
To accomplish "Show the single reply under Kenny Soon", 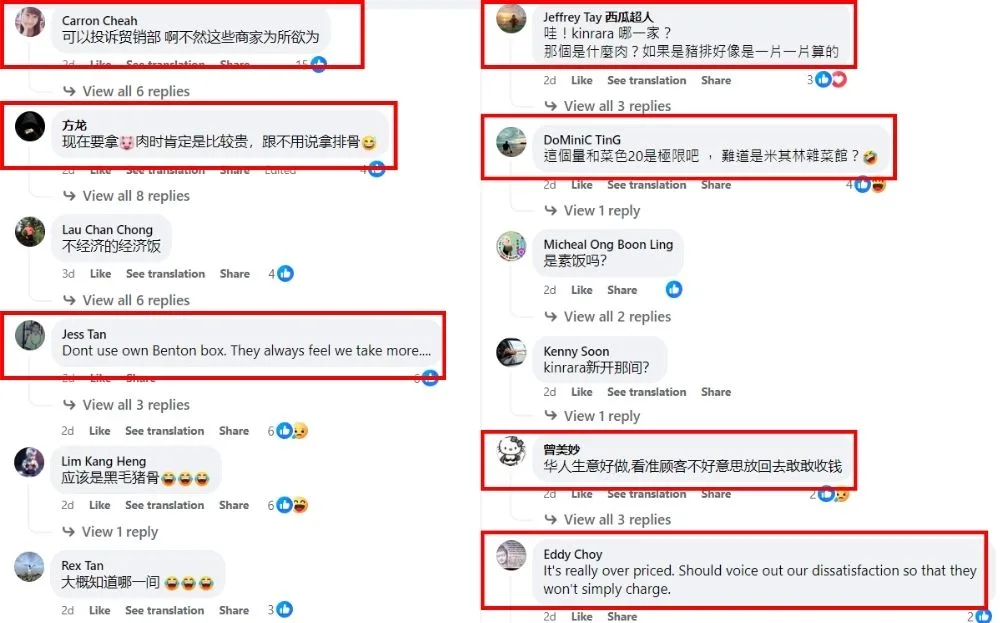I will pyautogui.click(x=592, y=416).
